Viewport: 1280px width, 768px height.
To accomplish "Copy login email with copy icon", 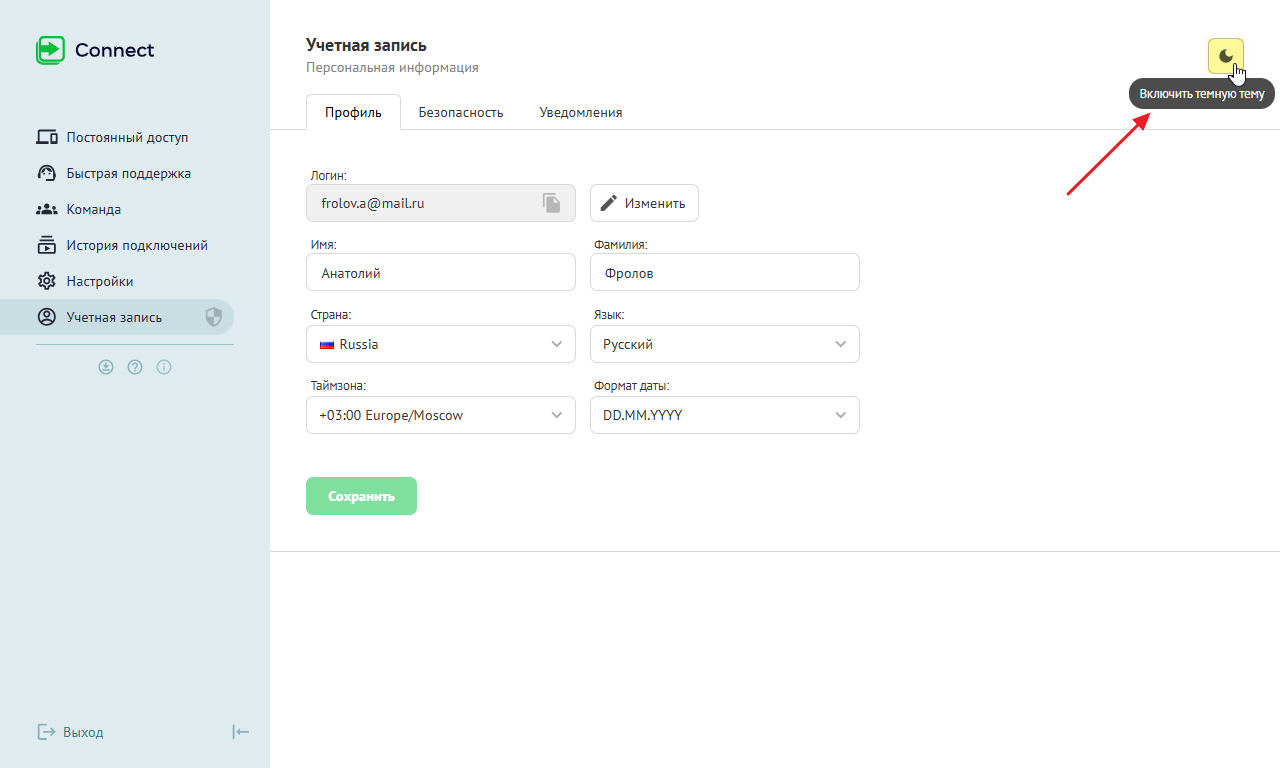I will tap(552, 203).
